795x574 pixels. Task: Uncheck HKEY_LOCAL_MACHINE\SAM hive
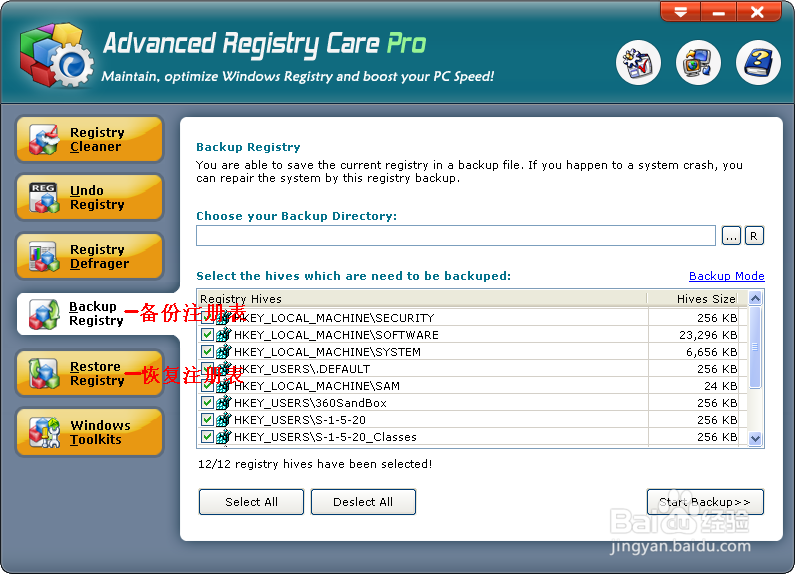click(x=207, y=386)
